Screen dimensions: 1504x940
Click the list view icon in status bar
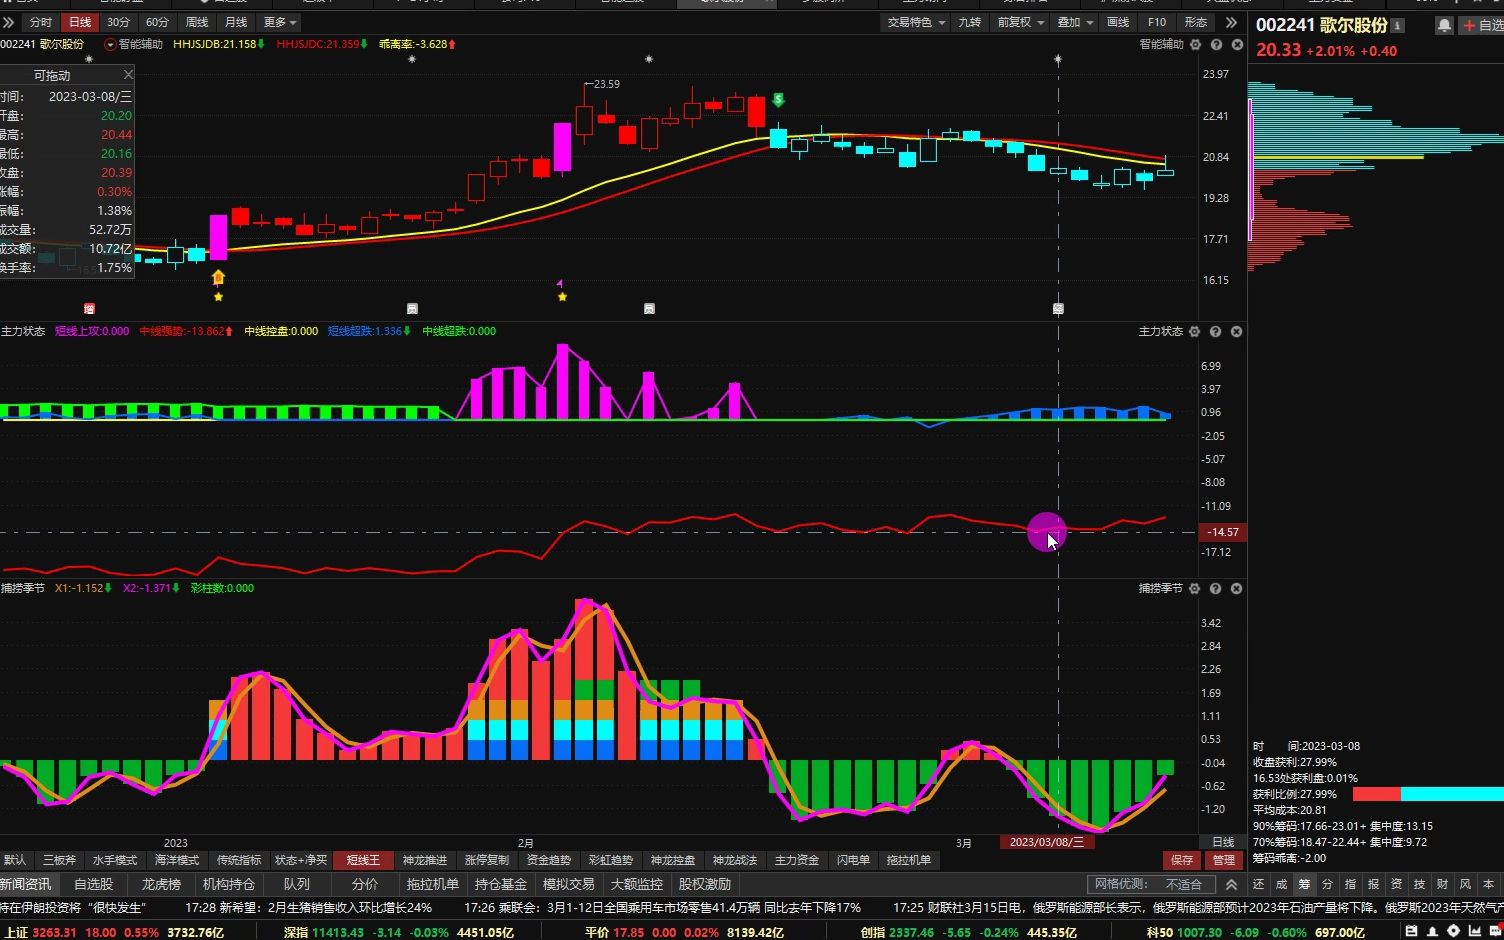[x=1411, y=932]
